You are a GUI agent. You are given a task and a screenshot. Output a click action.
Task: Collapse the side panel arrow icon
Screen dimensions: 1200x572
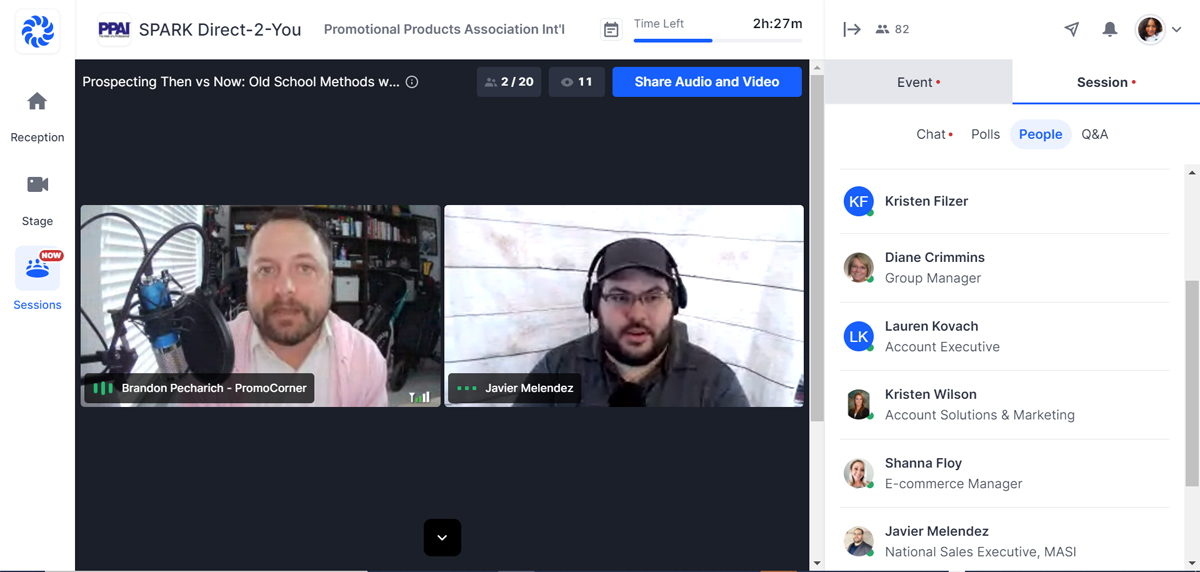(x=851, y=30)
